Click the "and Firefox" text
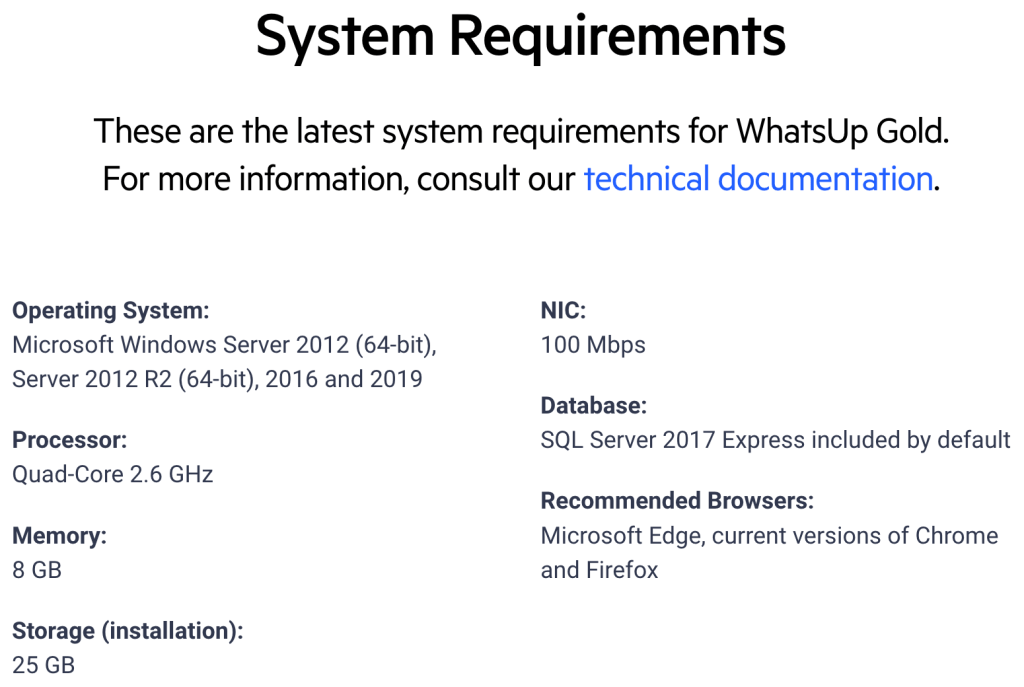This screenshot has width=1024, height=687. pos(600,570)
